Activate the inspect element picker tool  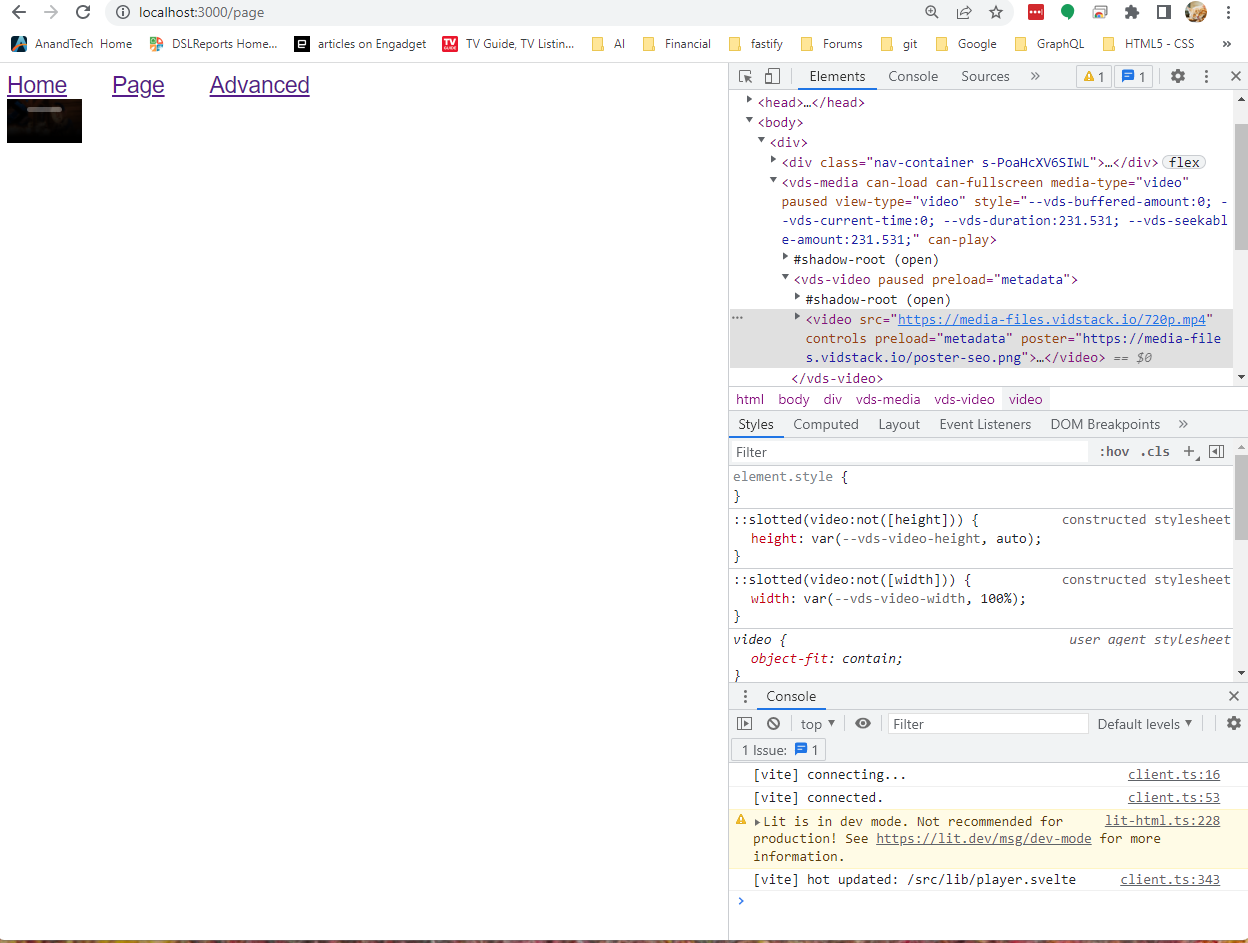click(743, 76)
